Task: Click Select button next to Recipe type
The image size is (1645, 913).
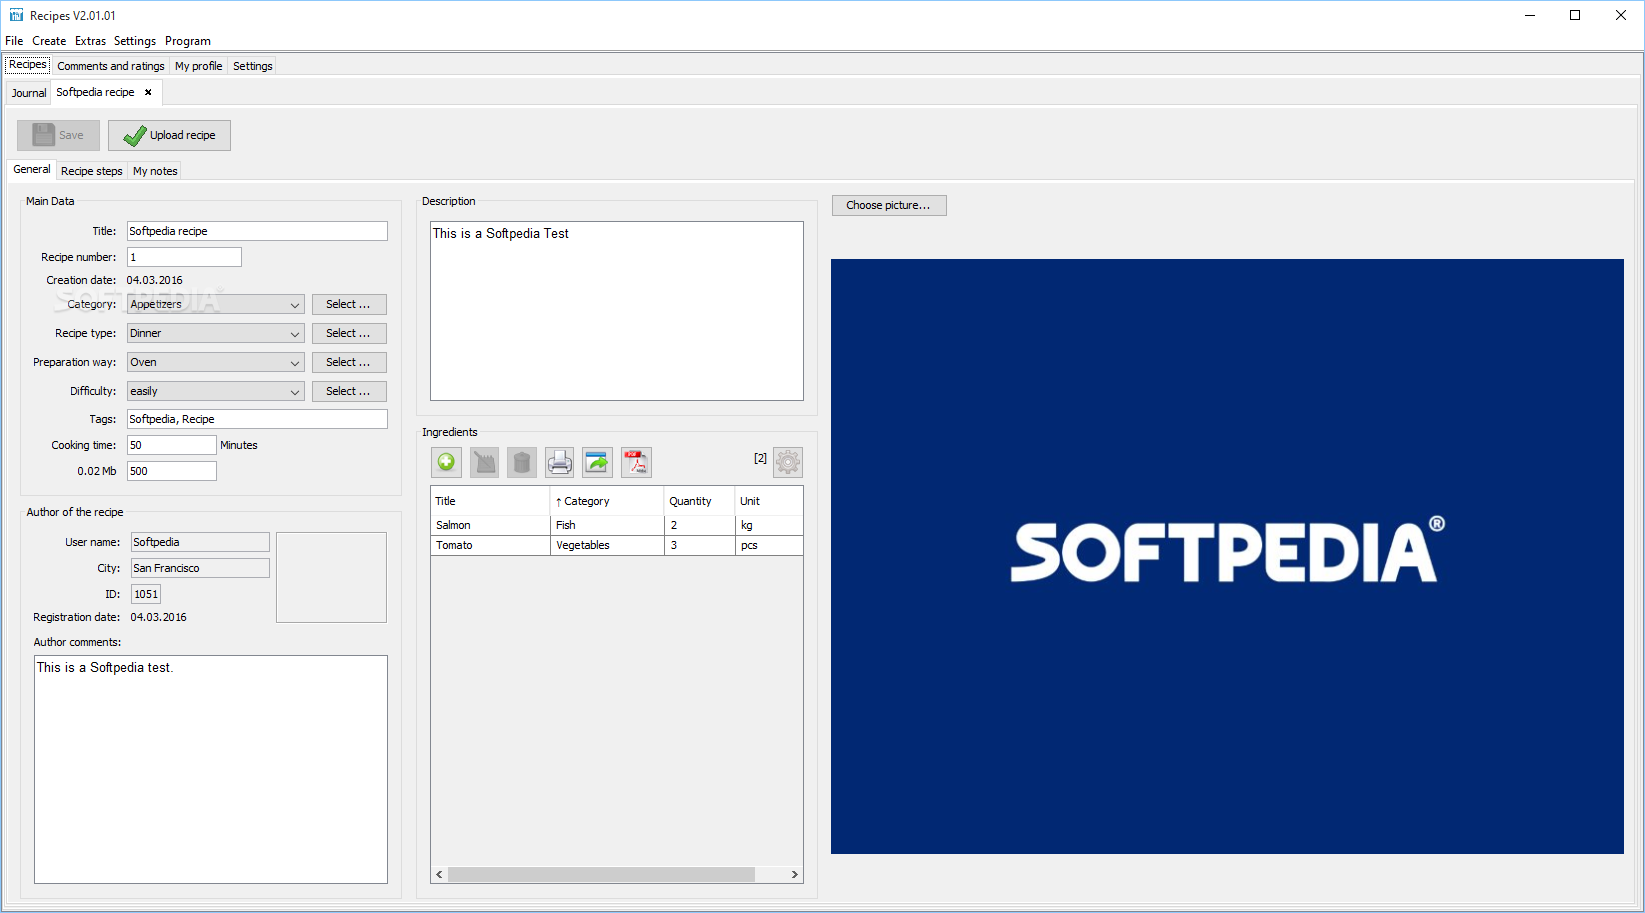Action: tap(349, 333)
